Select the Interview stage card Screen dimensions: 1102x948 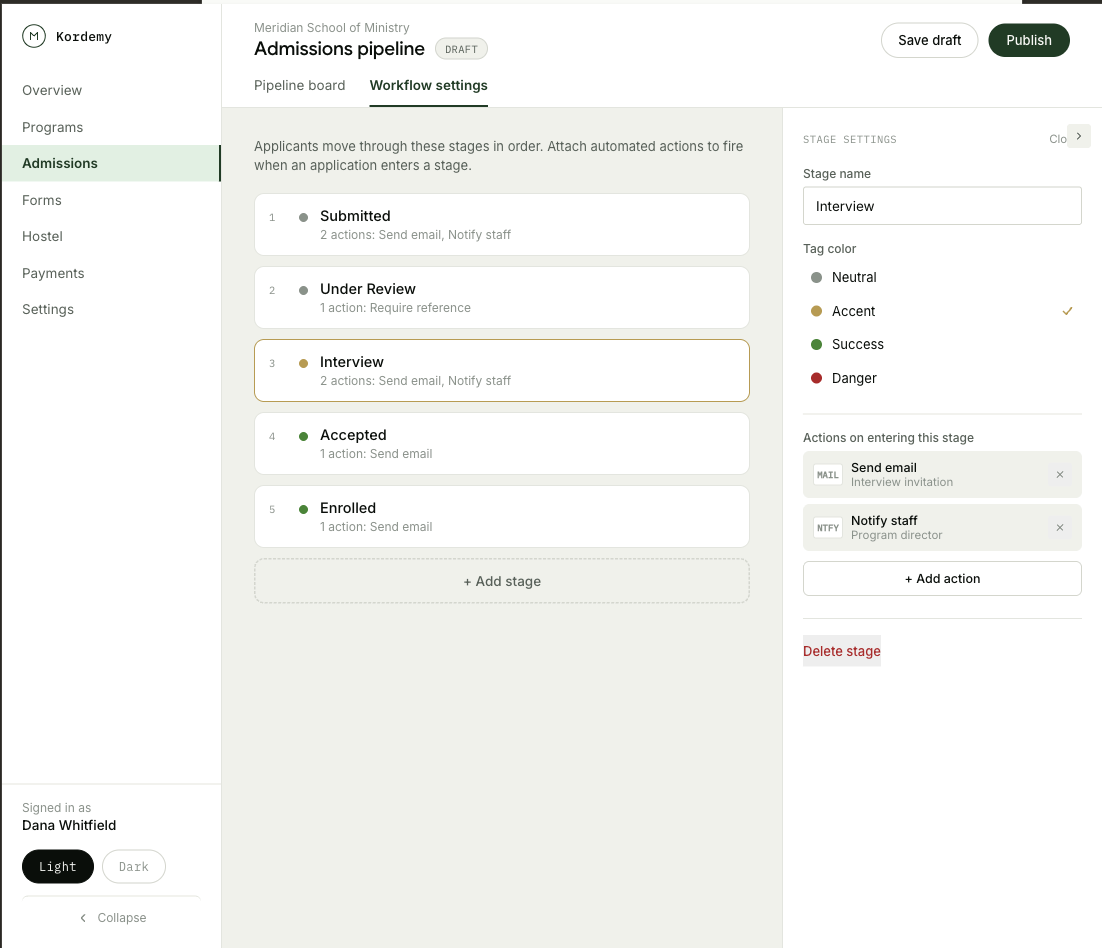pos(502,371)
